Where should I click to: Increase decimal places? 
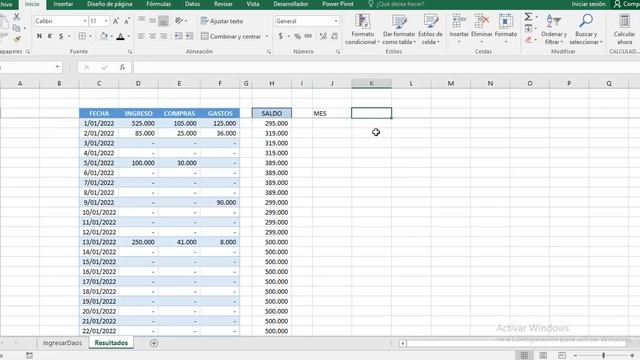(323, 36)
